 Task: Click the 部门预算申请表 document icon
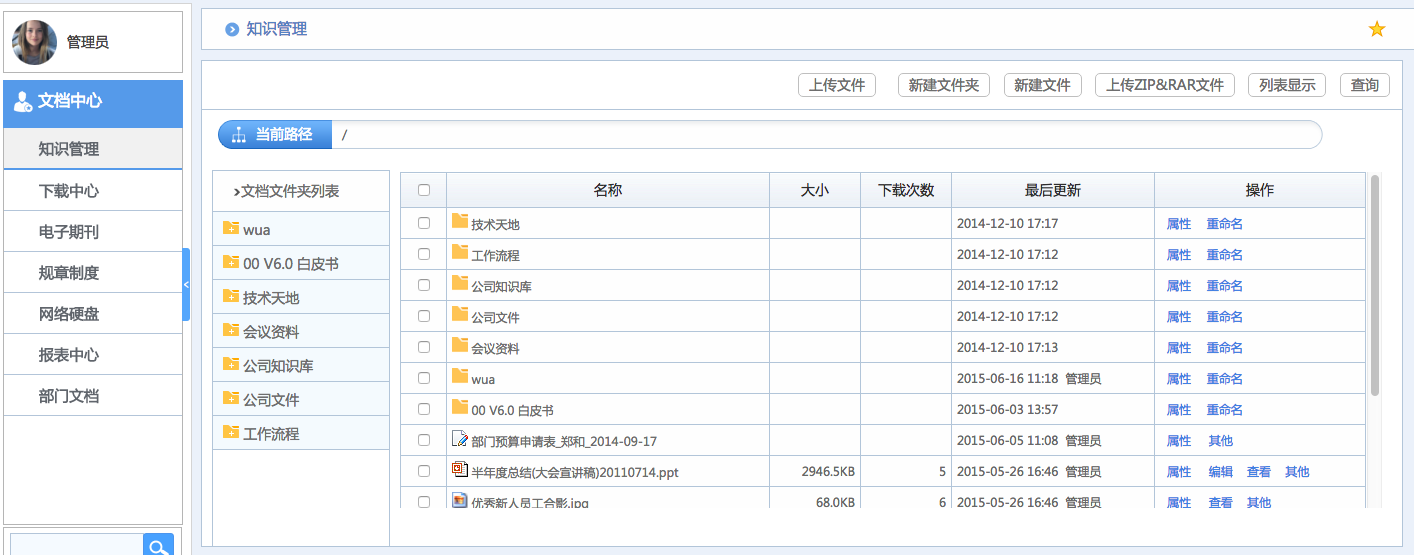tap(460, 439)
